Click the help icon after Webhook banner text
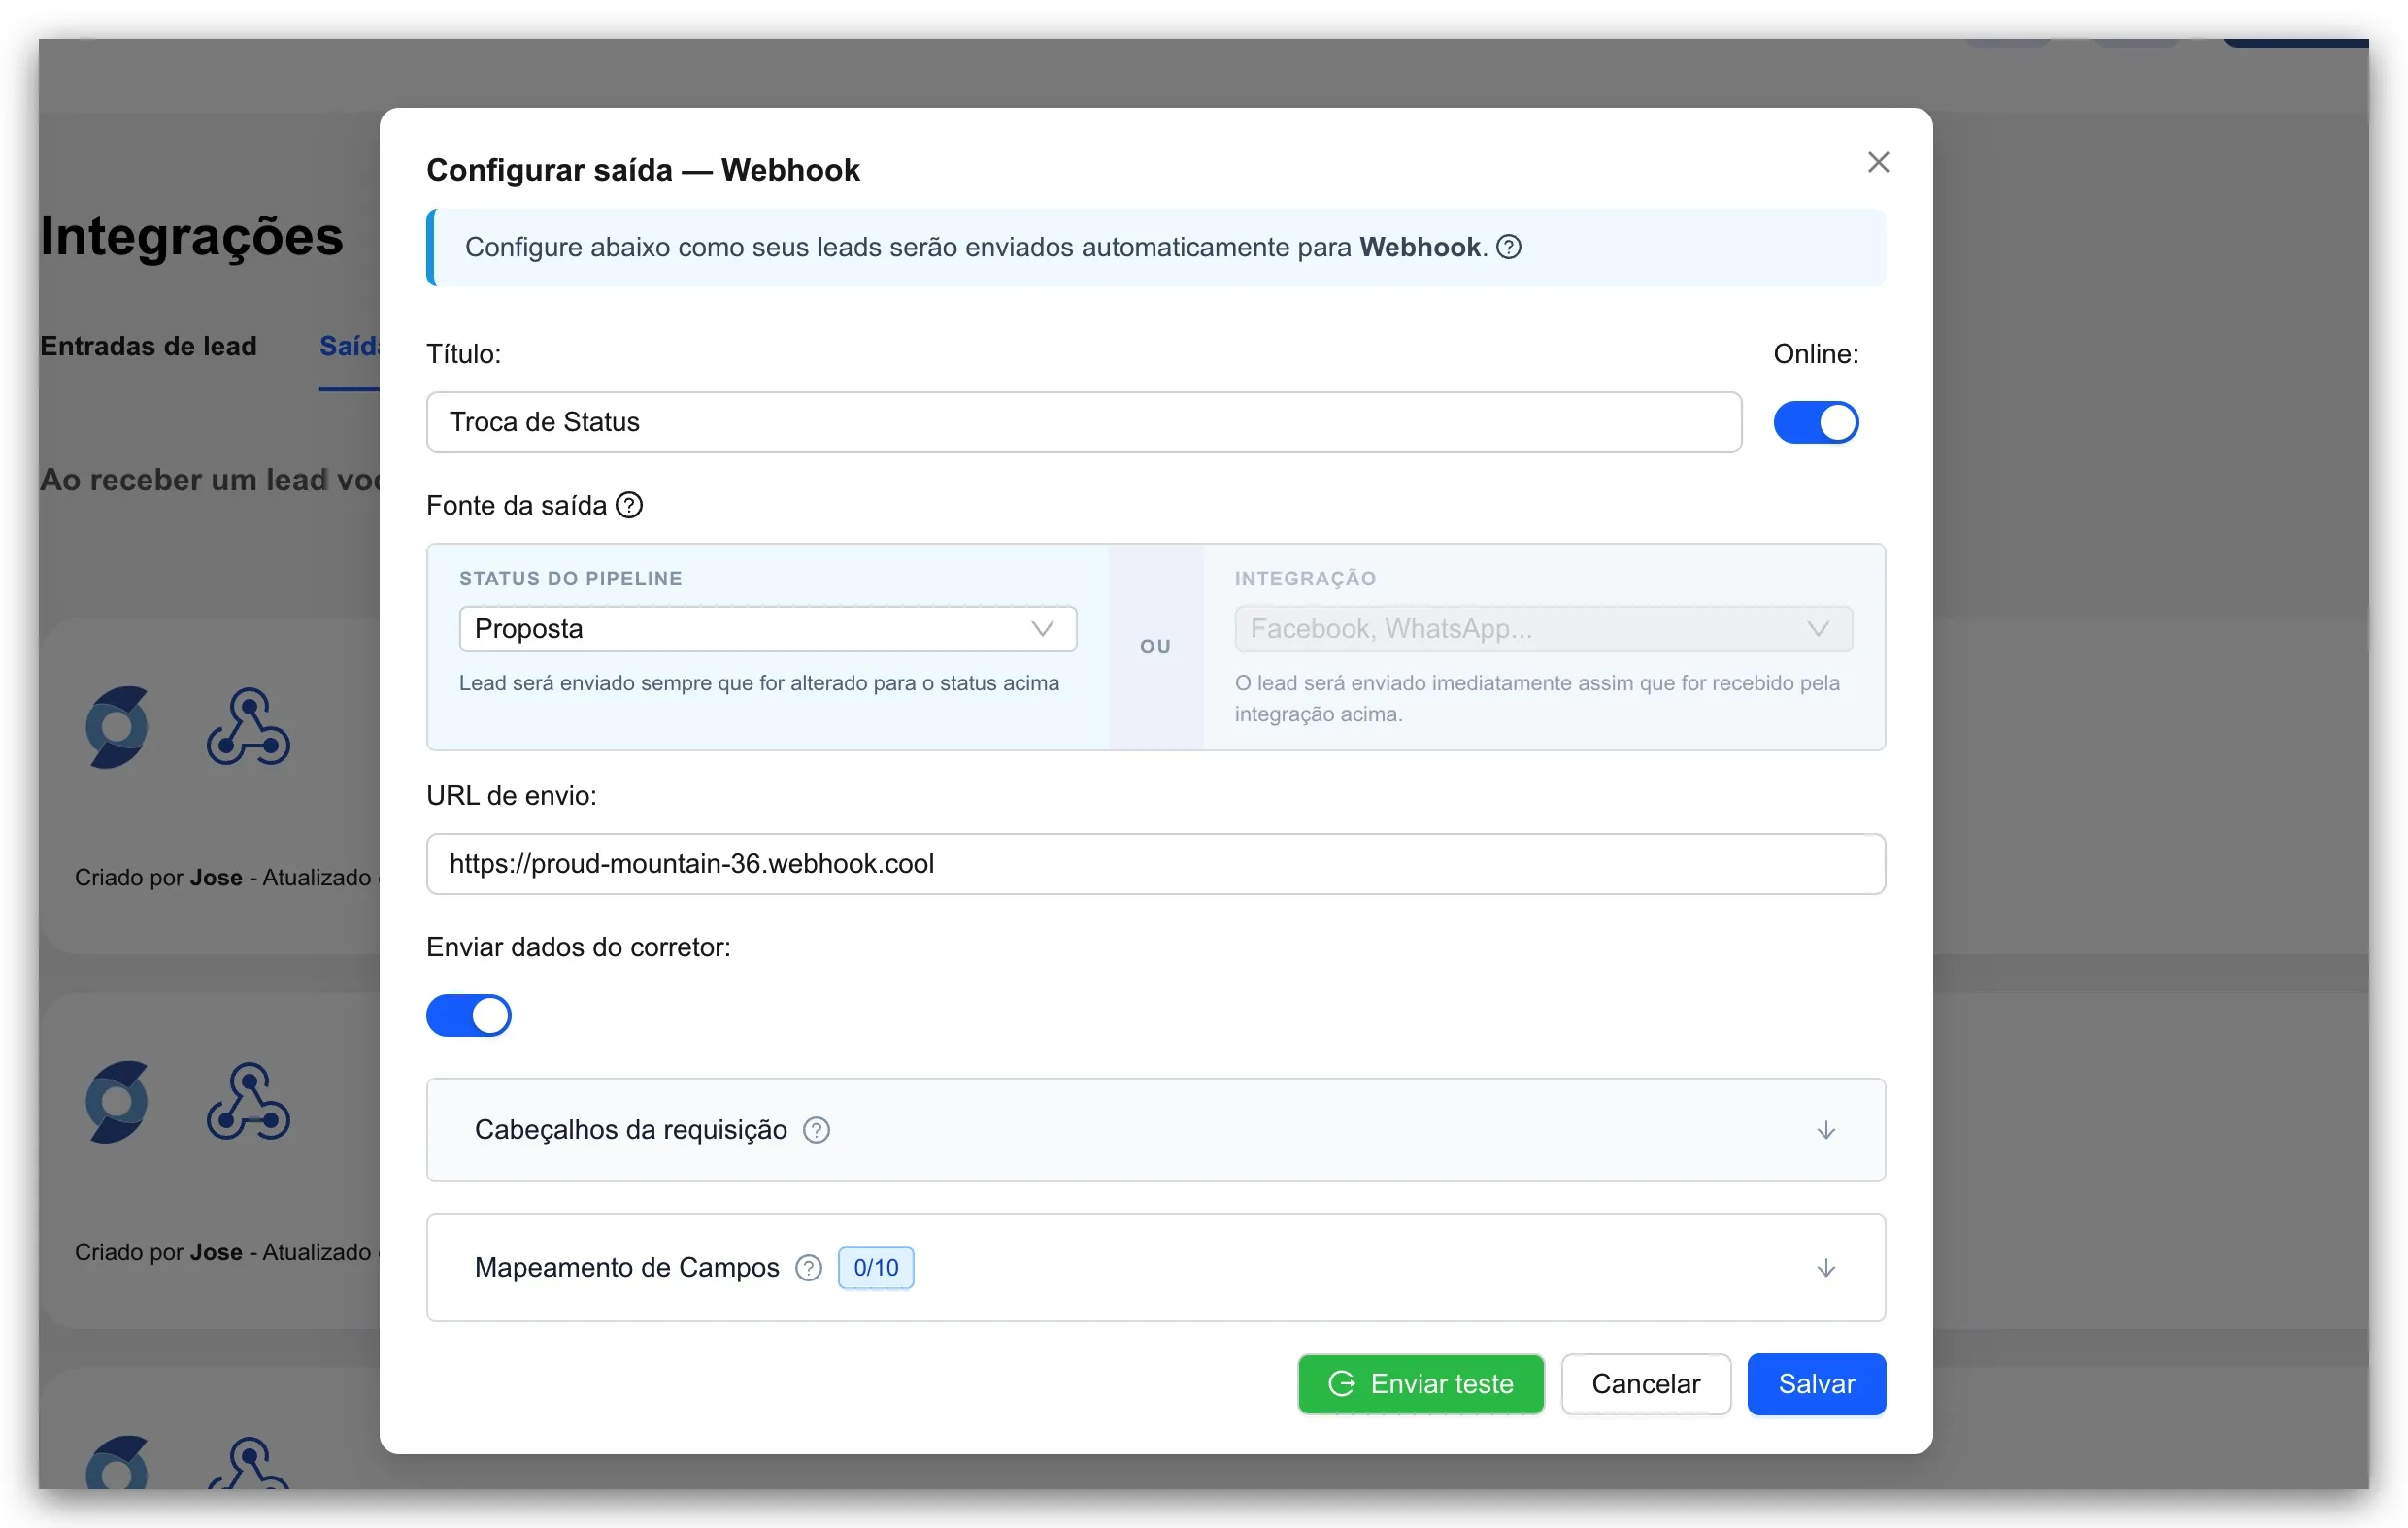 (1508, 247)
